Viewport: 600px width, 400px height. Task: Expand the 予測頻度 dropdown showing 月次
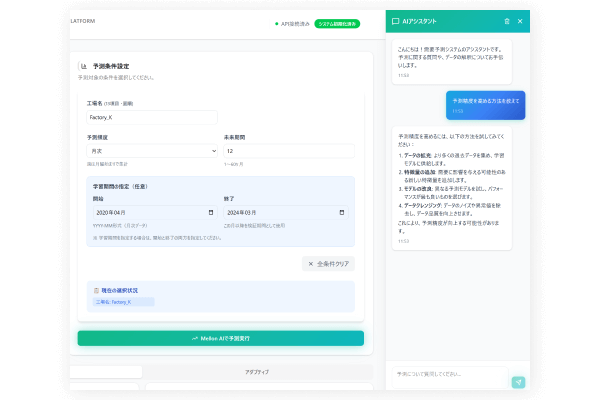click(x=151, y=150)
